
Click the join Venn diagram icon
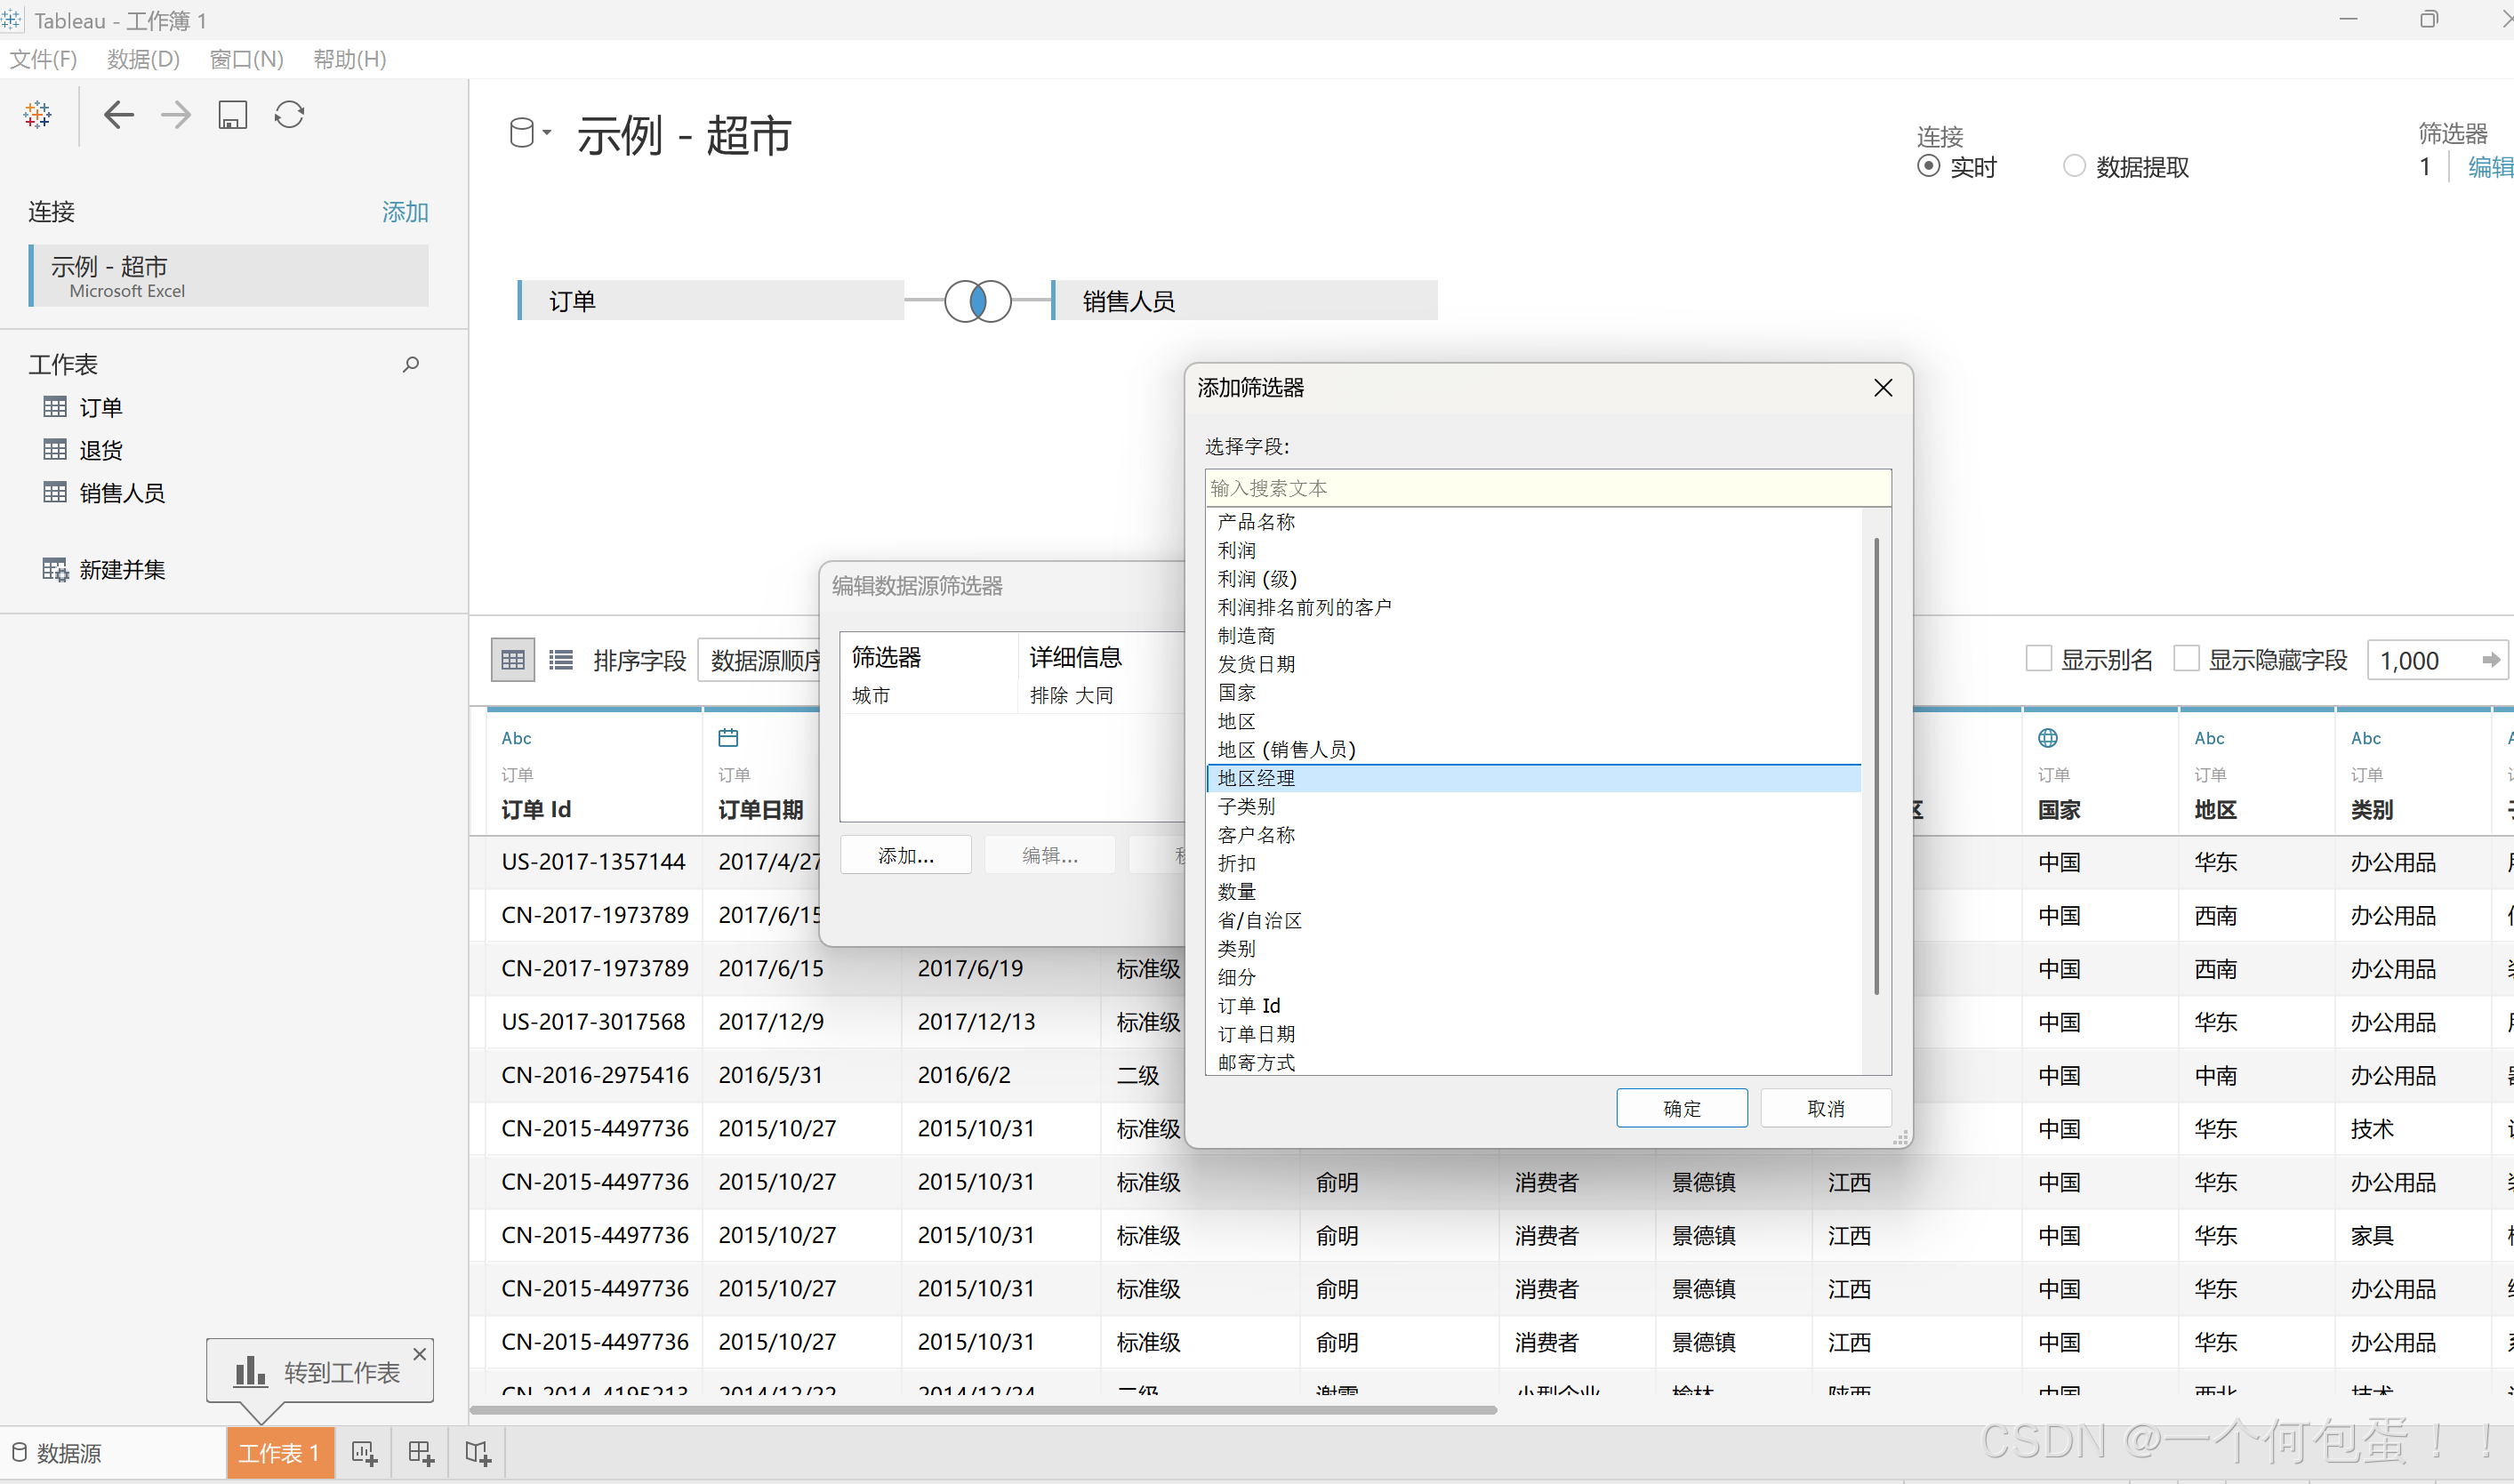(977, 301)
